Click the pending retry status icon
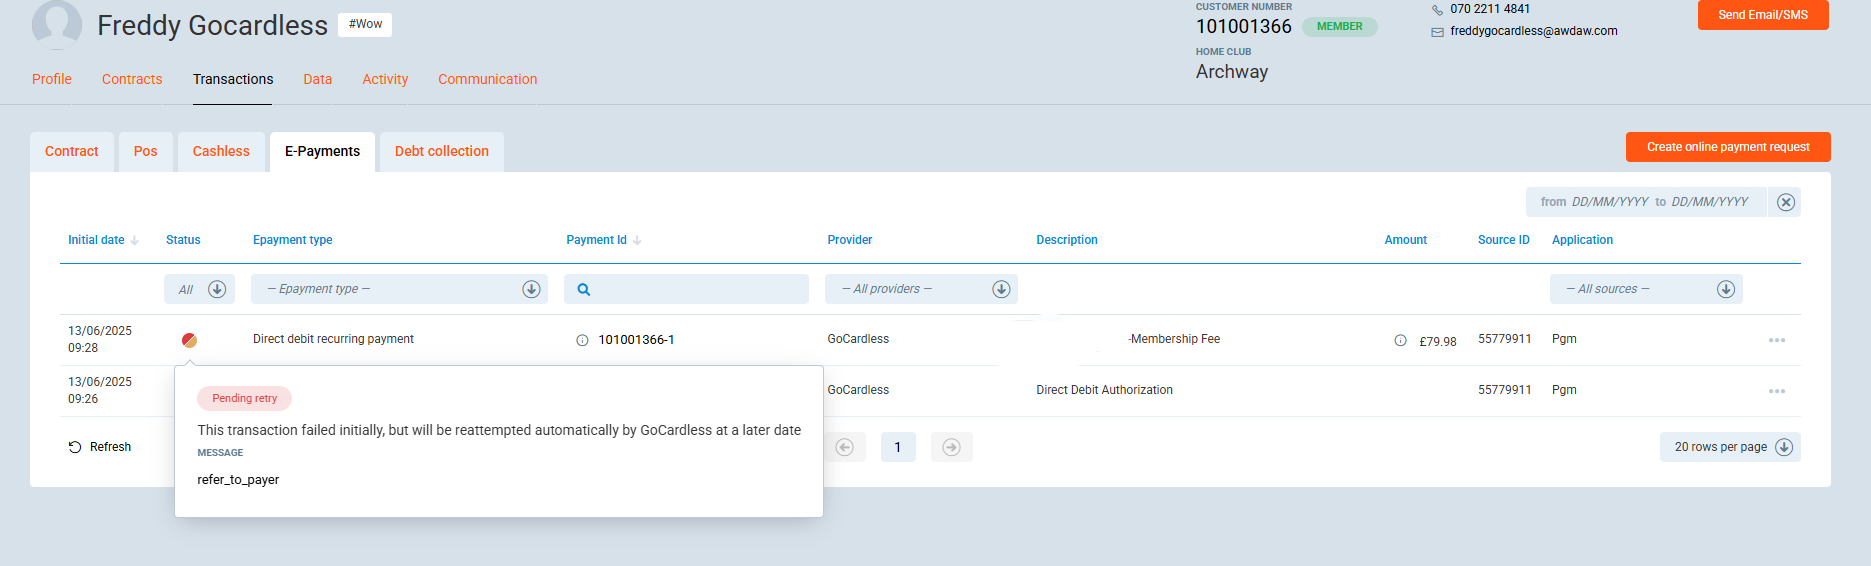The width and height of the screenshot is (1871, 566). click(189, 340)
